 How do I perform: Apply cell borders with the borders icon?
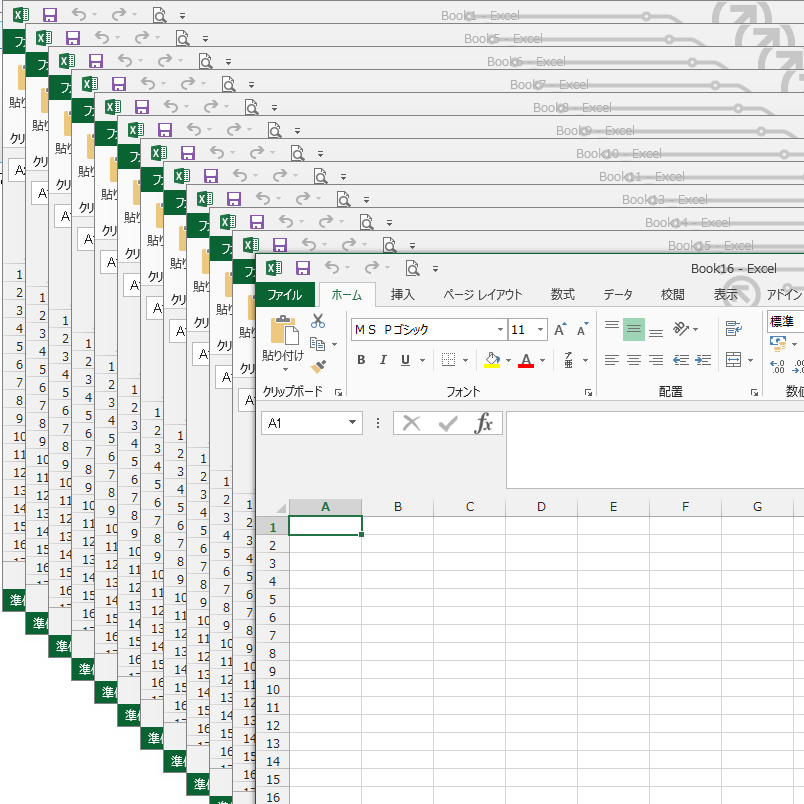point(448,360)
